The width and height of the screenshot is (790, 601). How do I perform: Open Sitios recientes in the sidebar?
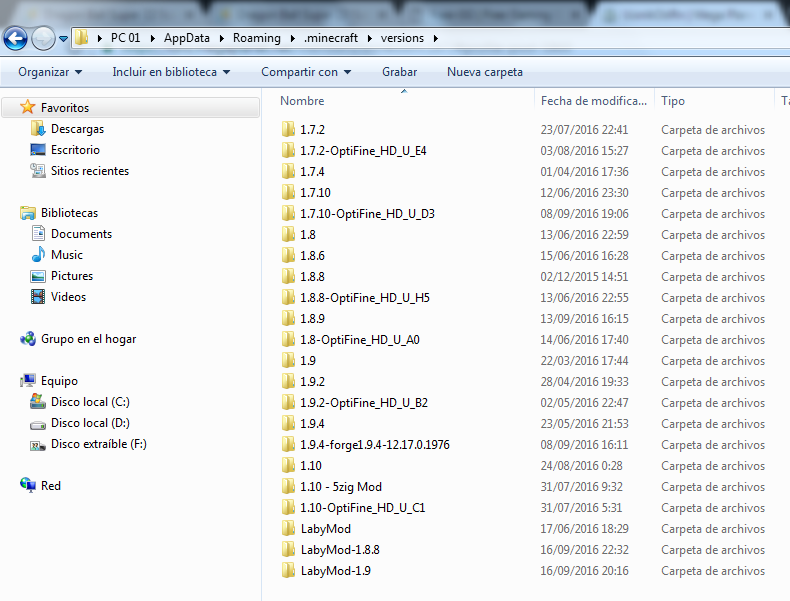[90, 171]
